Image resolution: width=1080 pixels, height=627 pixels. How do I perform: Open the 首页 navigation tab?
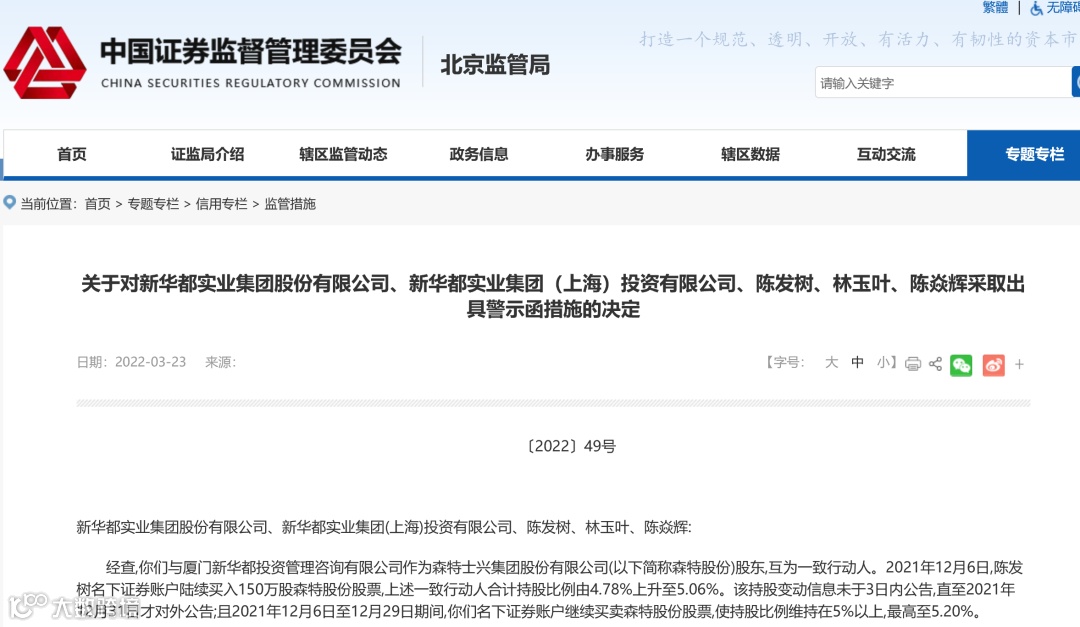tap(72, 154)
